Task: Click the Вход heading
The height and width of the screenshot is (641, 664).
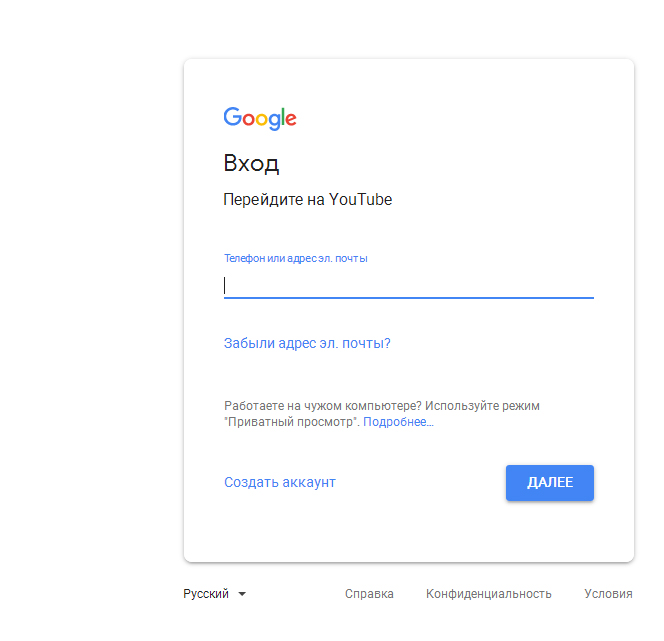Action: (x=251, y=163)
